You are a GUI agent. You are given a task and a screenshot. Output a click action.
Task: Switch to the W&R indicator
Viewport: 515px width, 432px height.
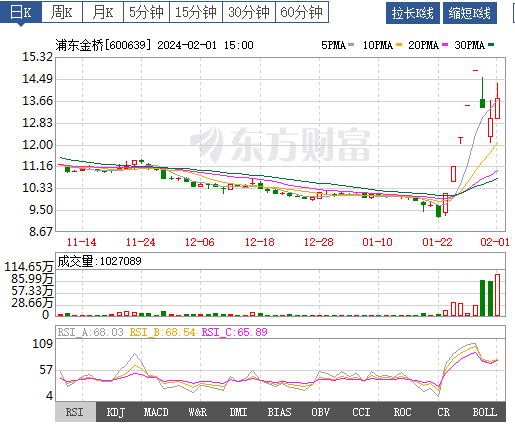tap(198, 412)
